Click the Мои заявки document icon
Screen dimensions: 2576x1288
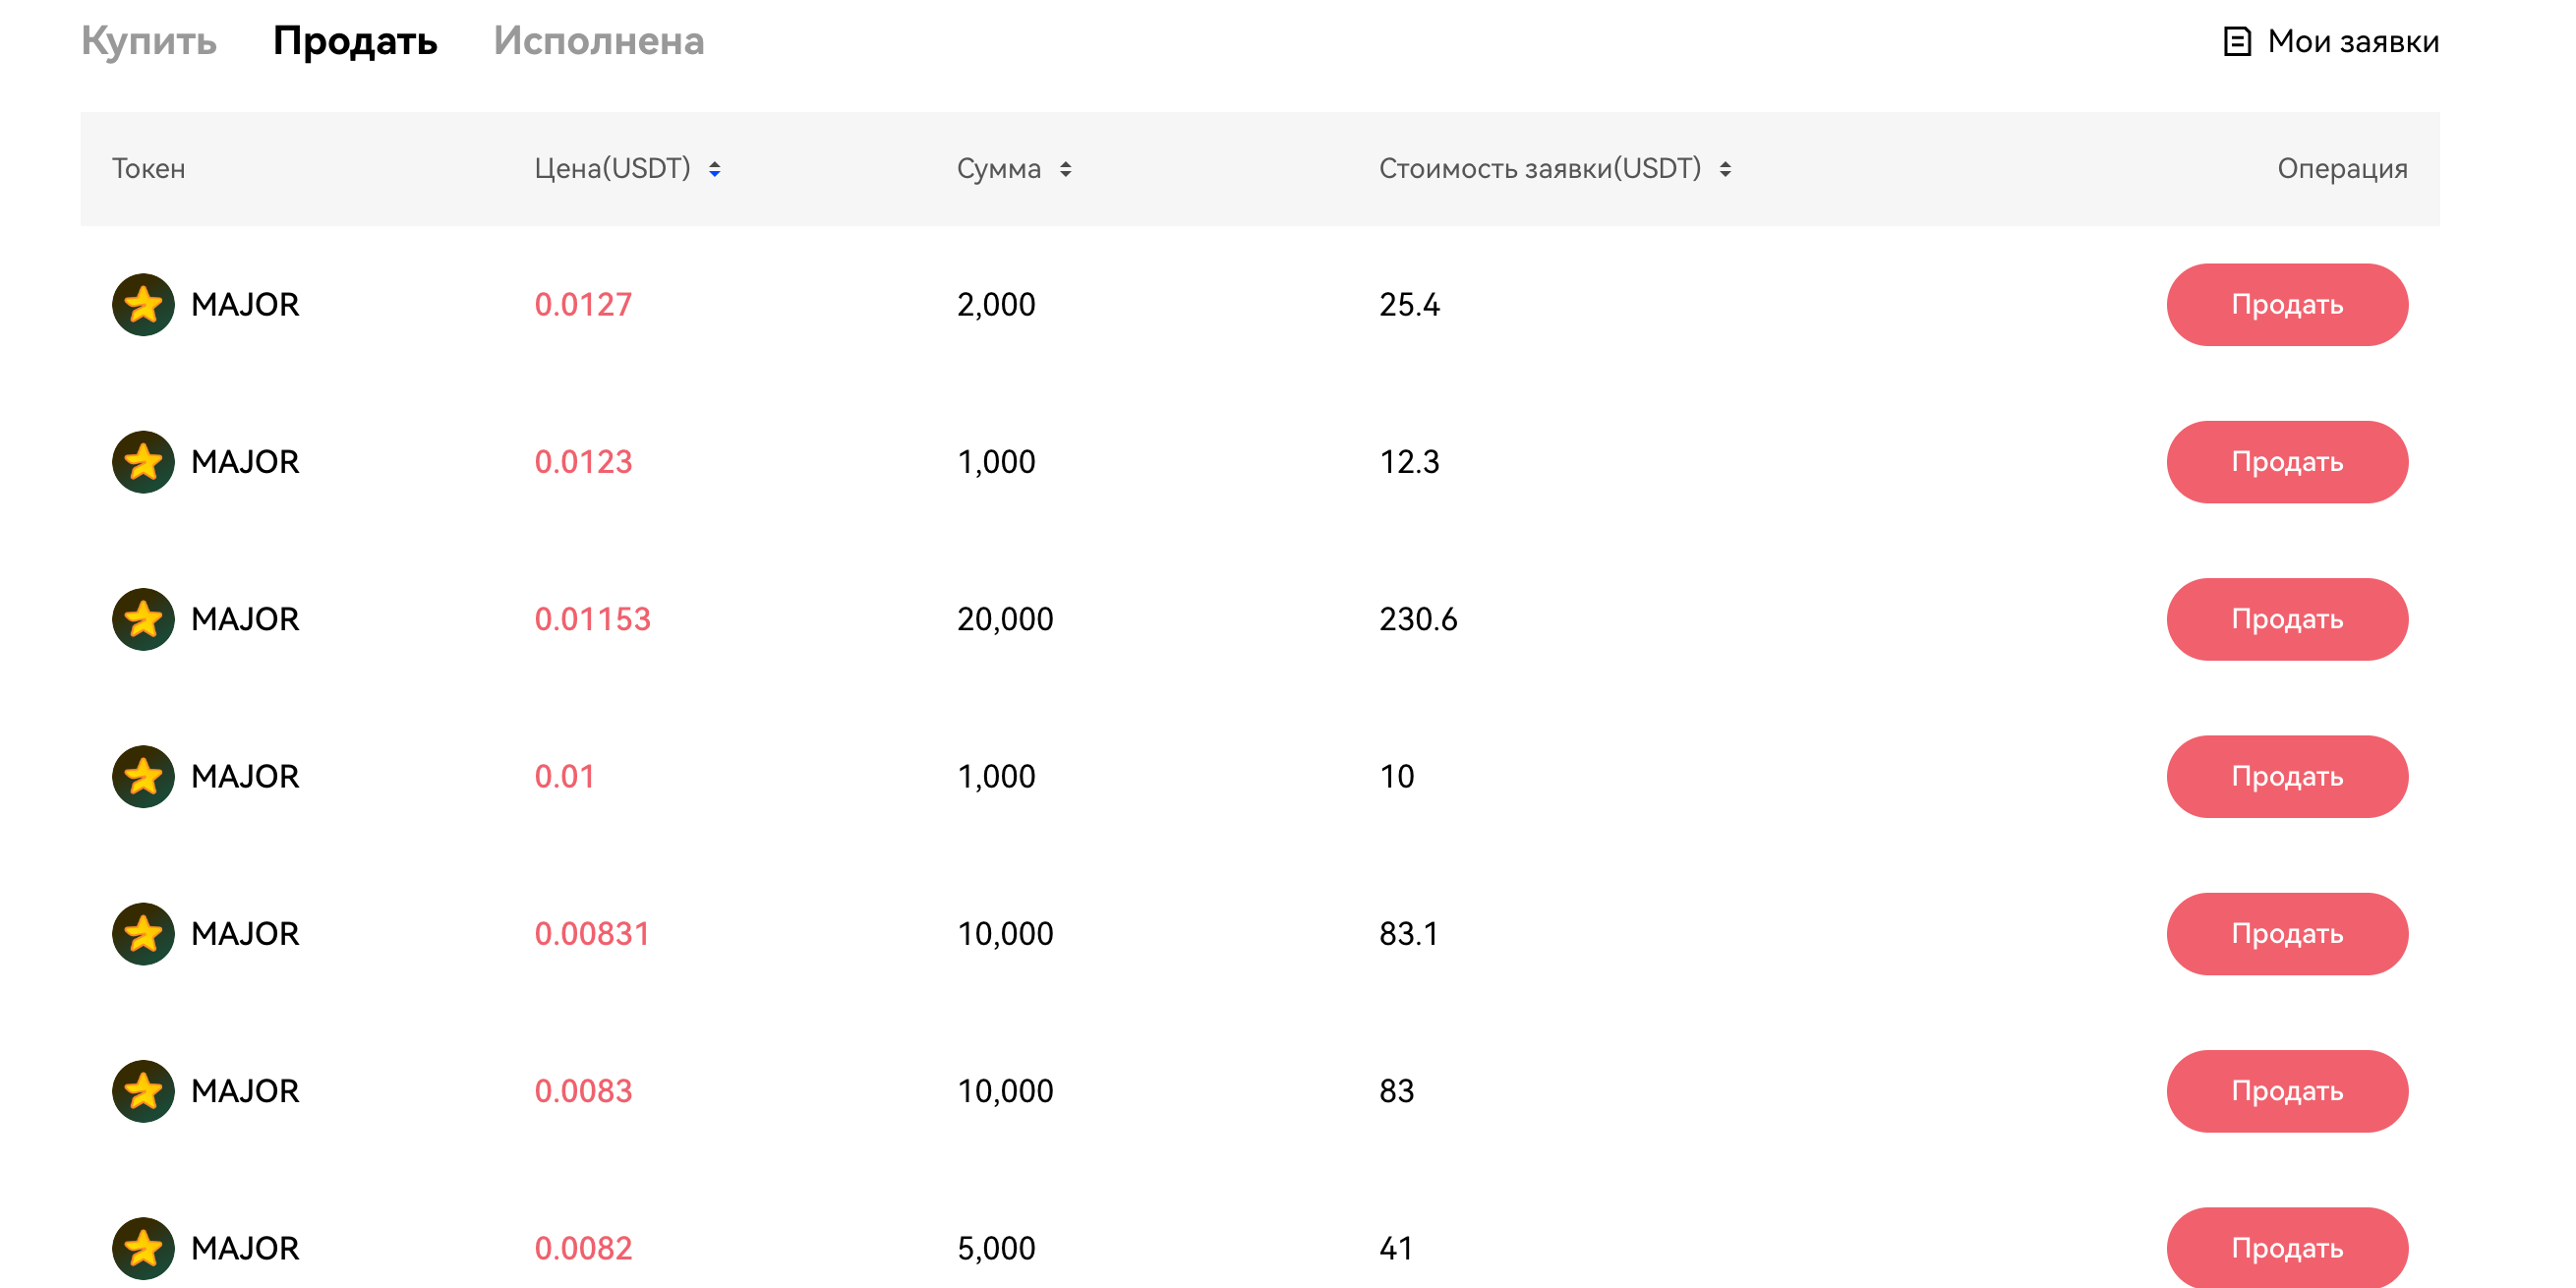click(2237, 41)
